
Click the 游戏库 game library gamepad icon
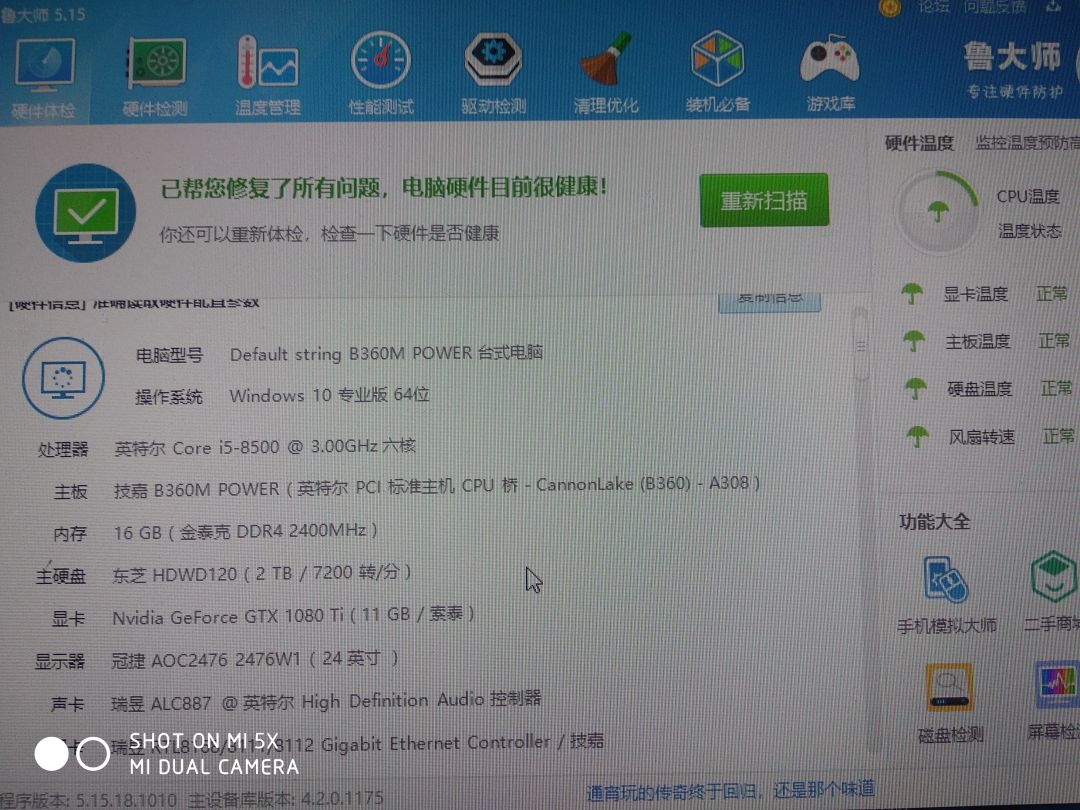[830, 59]
